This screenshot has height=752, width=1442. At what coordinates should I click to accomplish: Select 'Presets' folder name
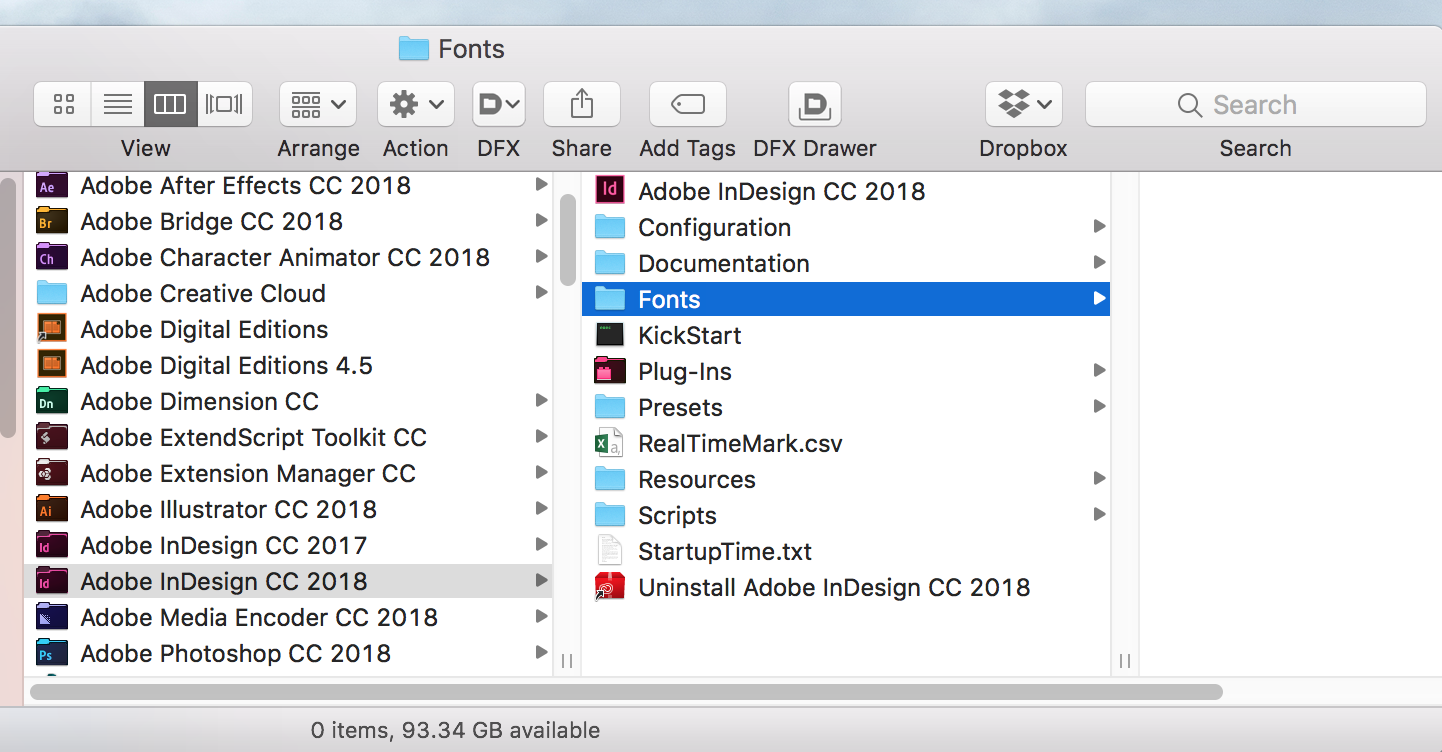[x=681, y=408]
